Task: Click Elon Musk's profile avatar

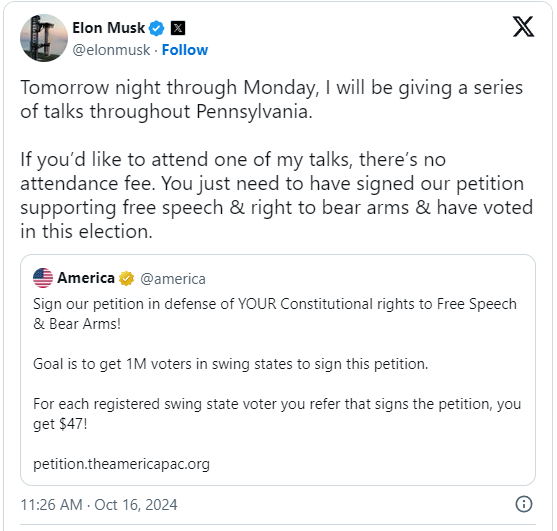Action: pyautogui.click(x=44, y=38)
